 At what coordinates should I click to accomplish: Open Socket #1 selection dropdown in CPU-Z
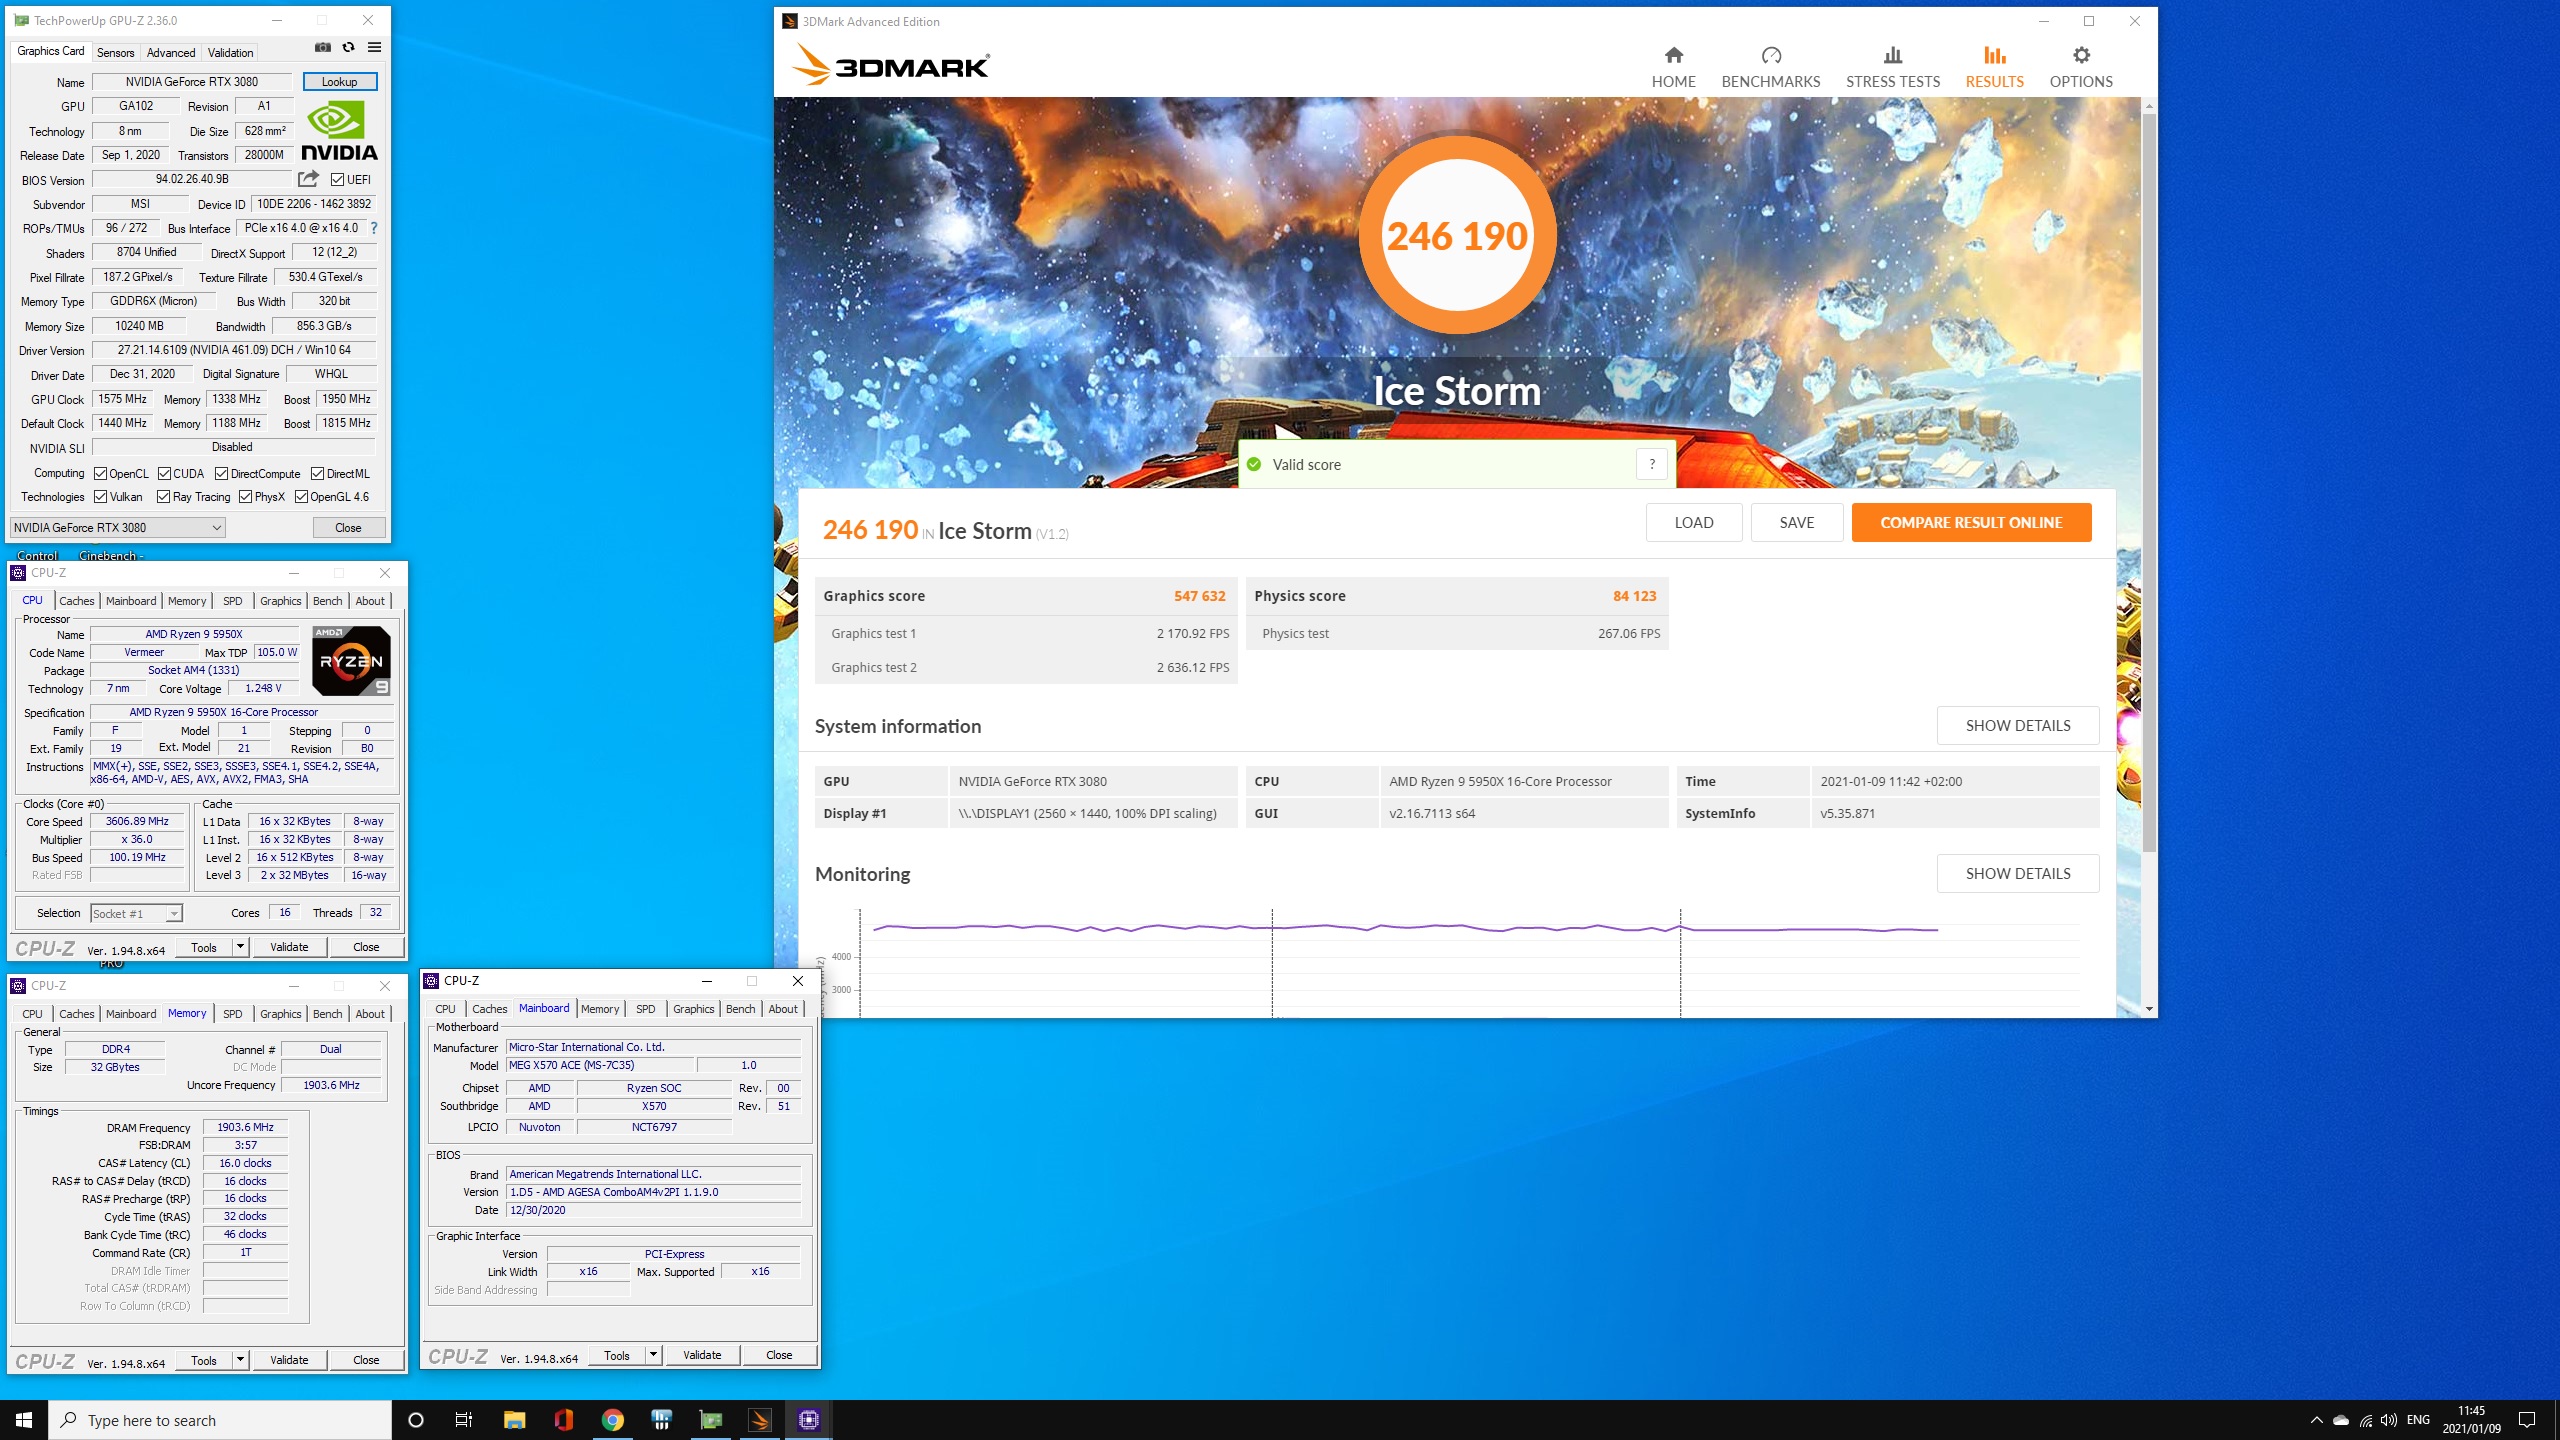click(137, 913)
